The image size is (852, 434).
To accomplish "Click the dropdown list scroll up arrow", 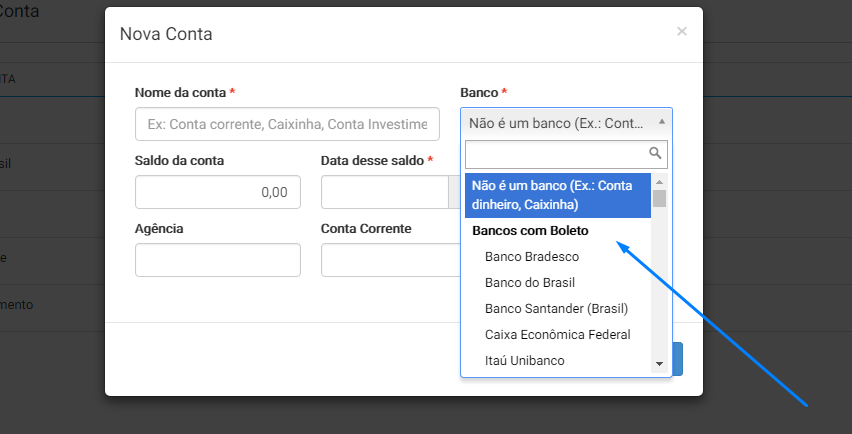I will pyautogui.click(x=659, y=182).
